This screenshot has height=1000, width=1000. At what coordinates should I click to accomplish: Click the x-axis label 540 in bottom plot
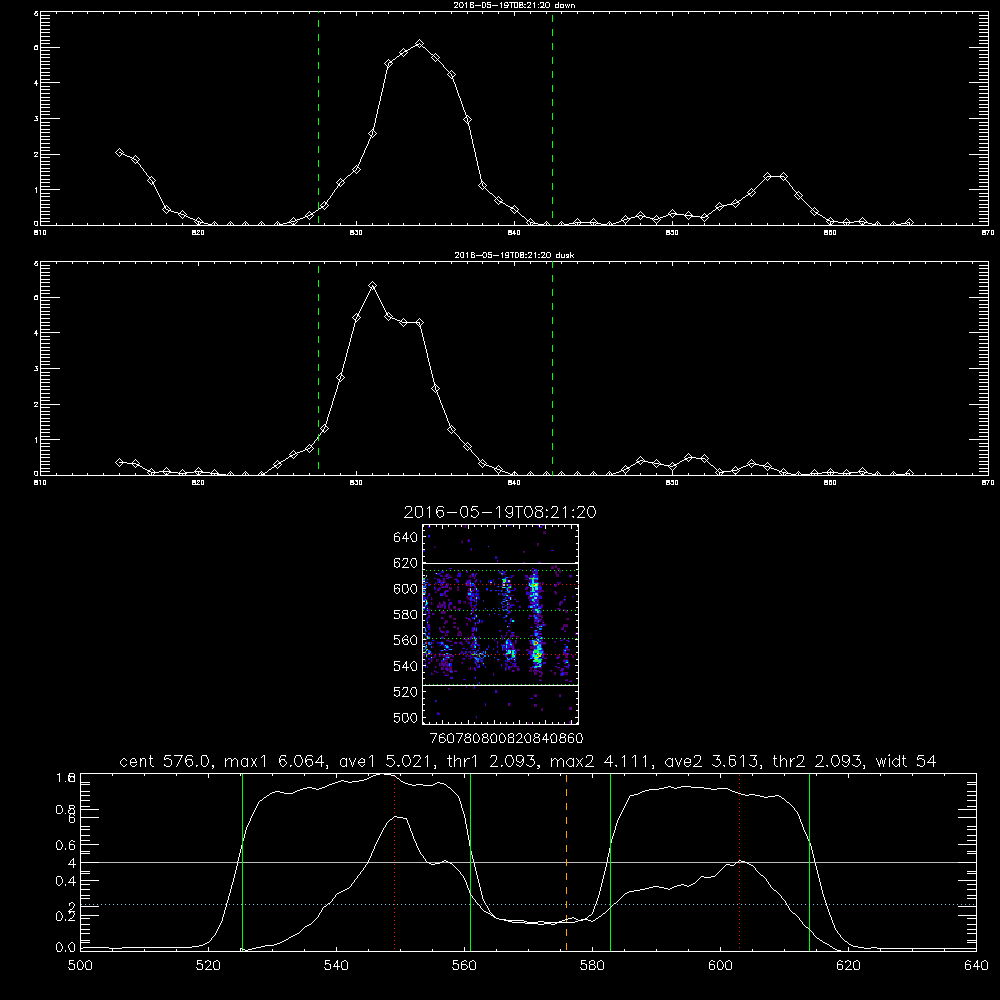pyautogui.click(x=336, y=966)
